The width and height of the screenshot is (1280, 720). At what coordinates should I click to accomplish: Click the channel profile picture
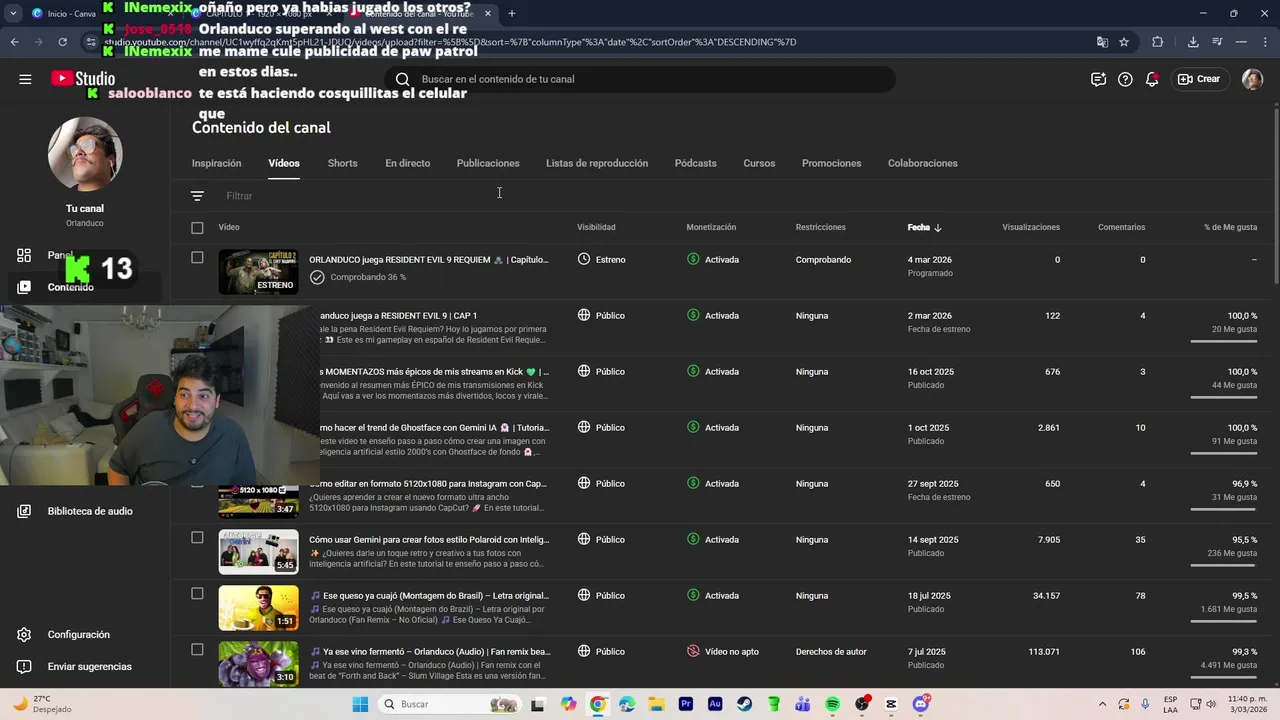[x=85, y=154]
